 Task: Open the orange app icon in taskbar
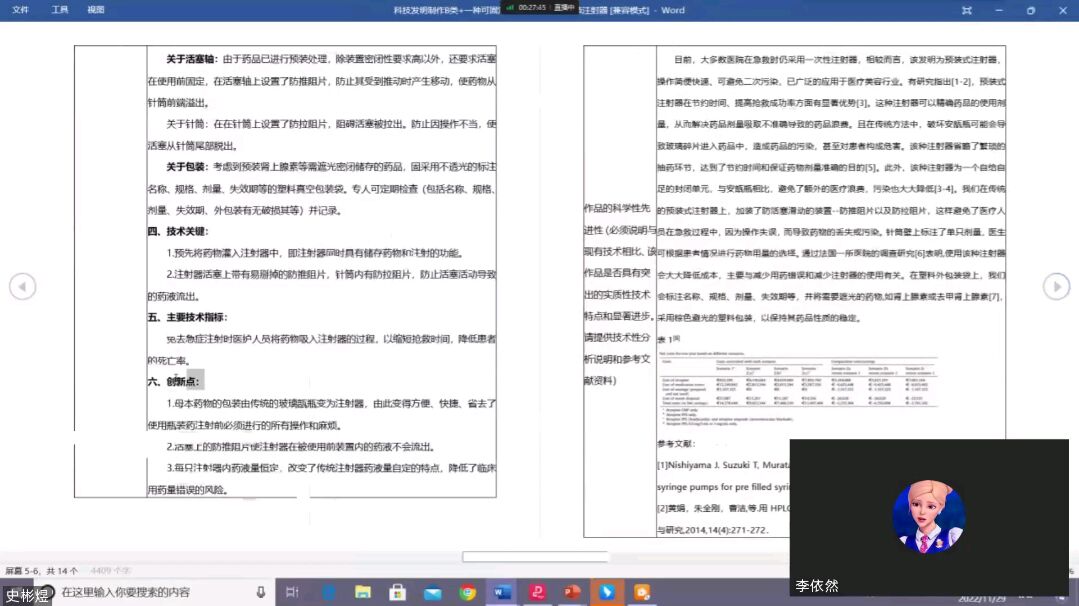click(642, 592)
